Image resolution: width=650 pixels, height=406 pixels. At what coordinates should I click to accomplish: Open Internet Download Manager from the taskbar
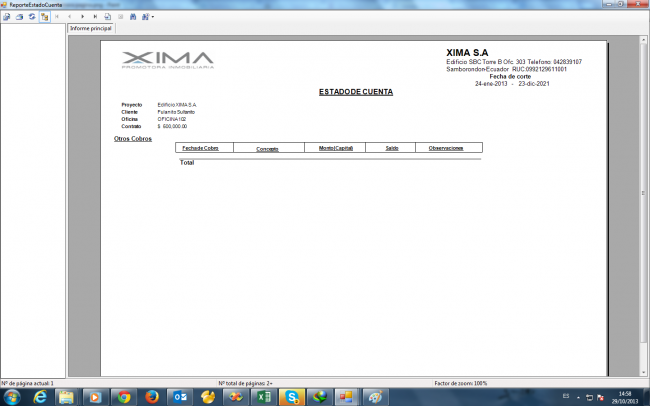point(320,397)
